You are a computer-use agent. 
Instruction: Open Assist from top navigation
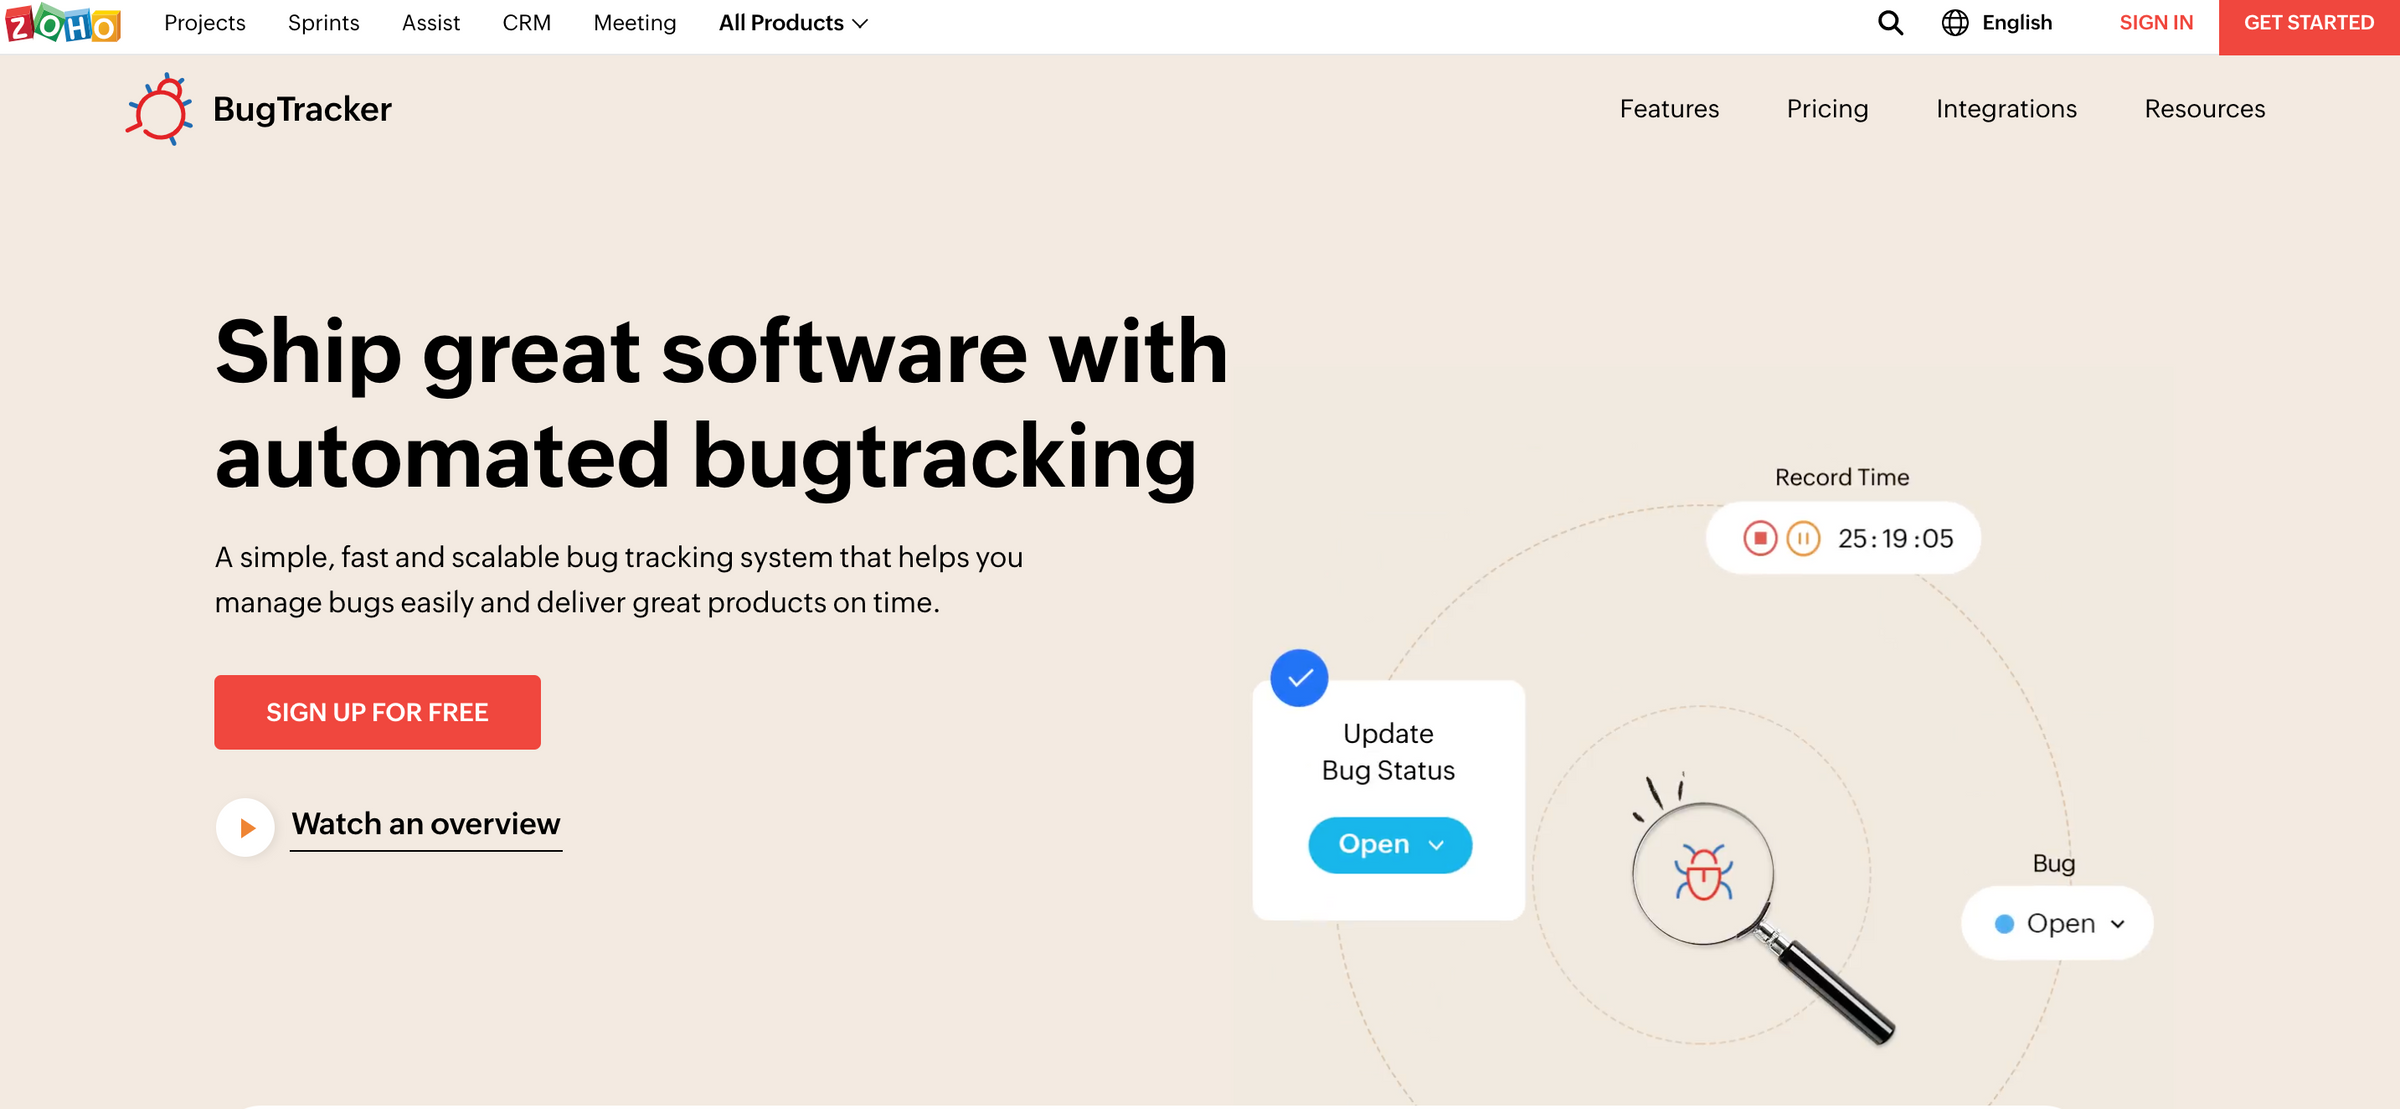tap(431, 23)
